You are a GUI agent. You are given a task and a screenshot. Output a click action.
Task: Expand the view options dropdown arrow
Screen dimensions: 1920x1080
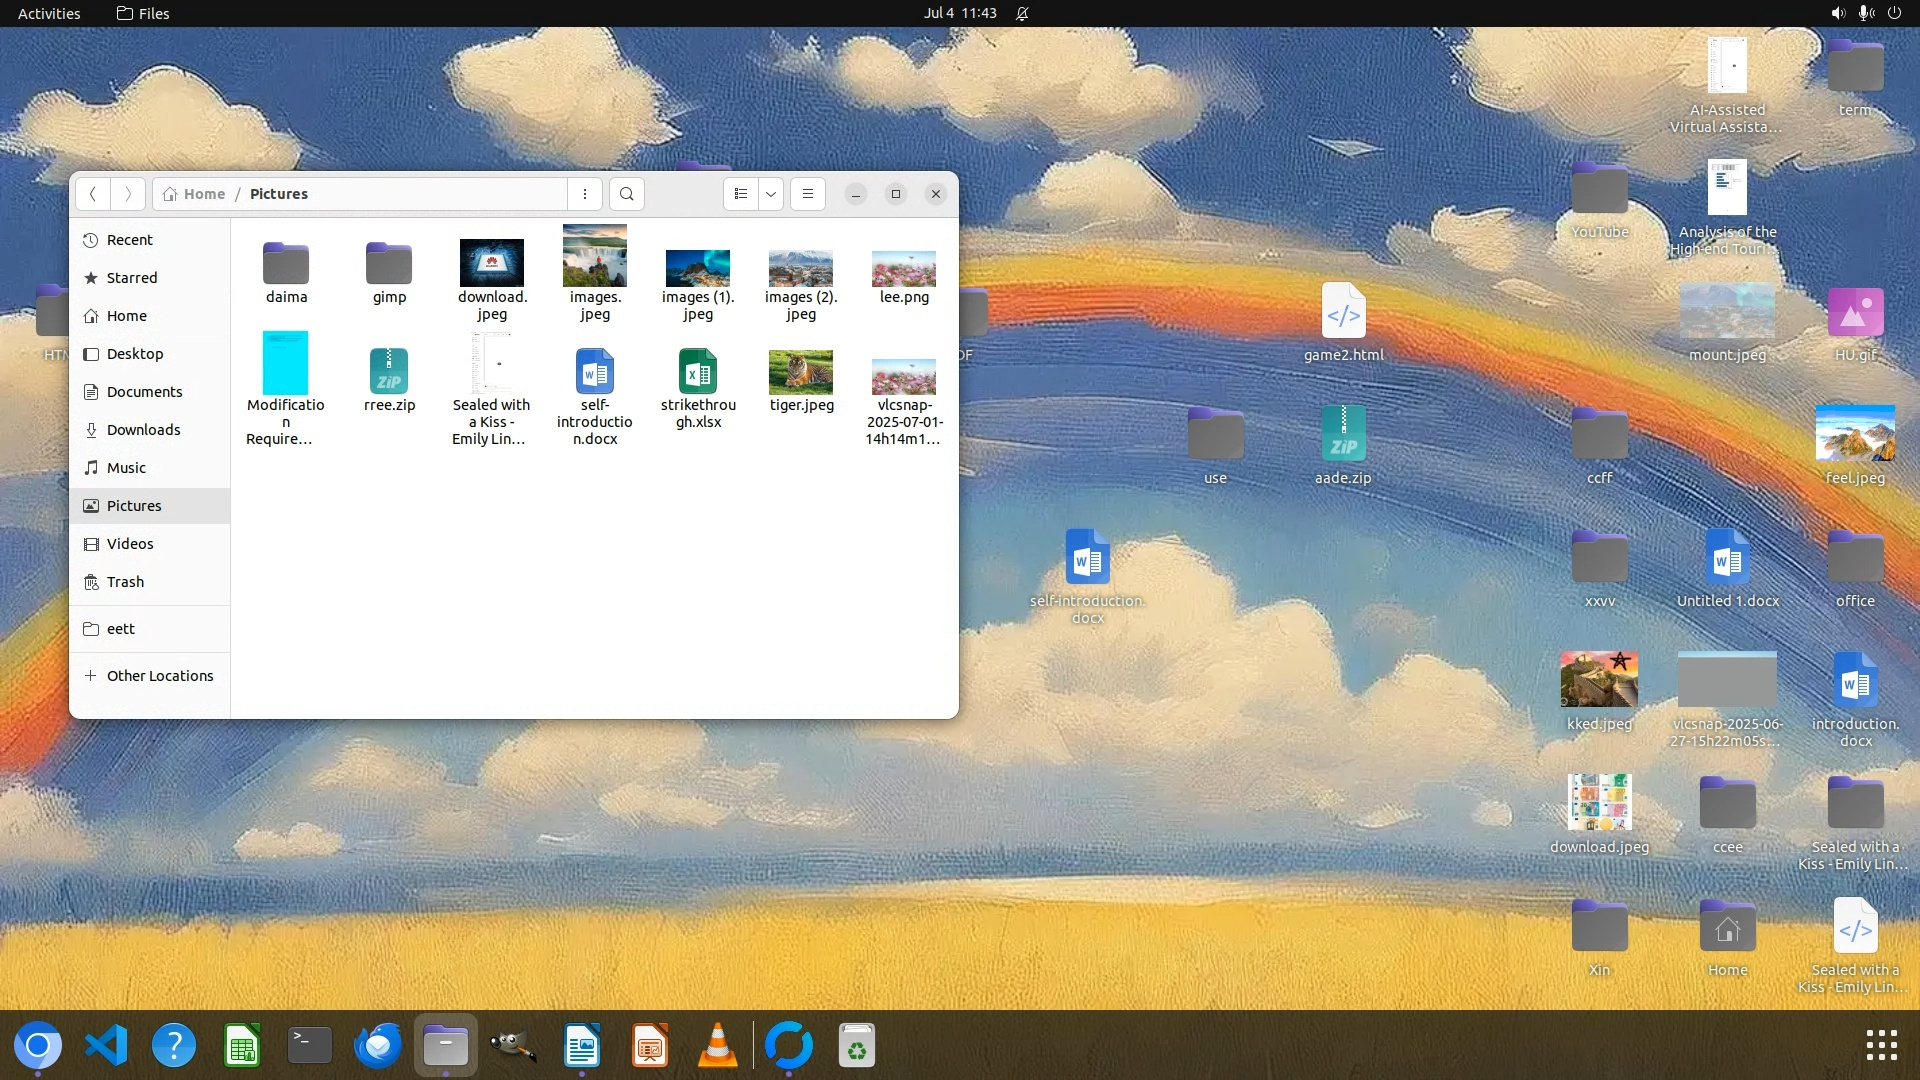coord(771,194)
